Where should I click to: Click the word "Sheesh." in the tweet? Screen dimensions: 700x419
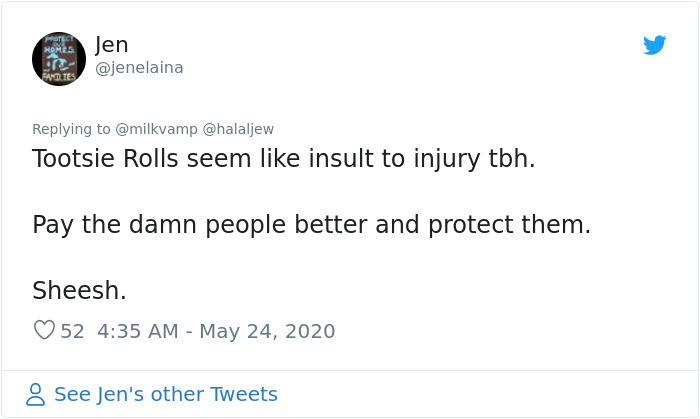click(x=79, y=291)
